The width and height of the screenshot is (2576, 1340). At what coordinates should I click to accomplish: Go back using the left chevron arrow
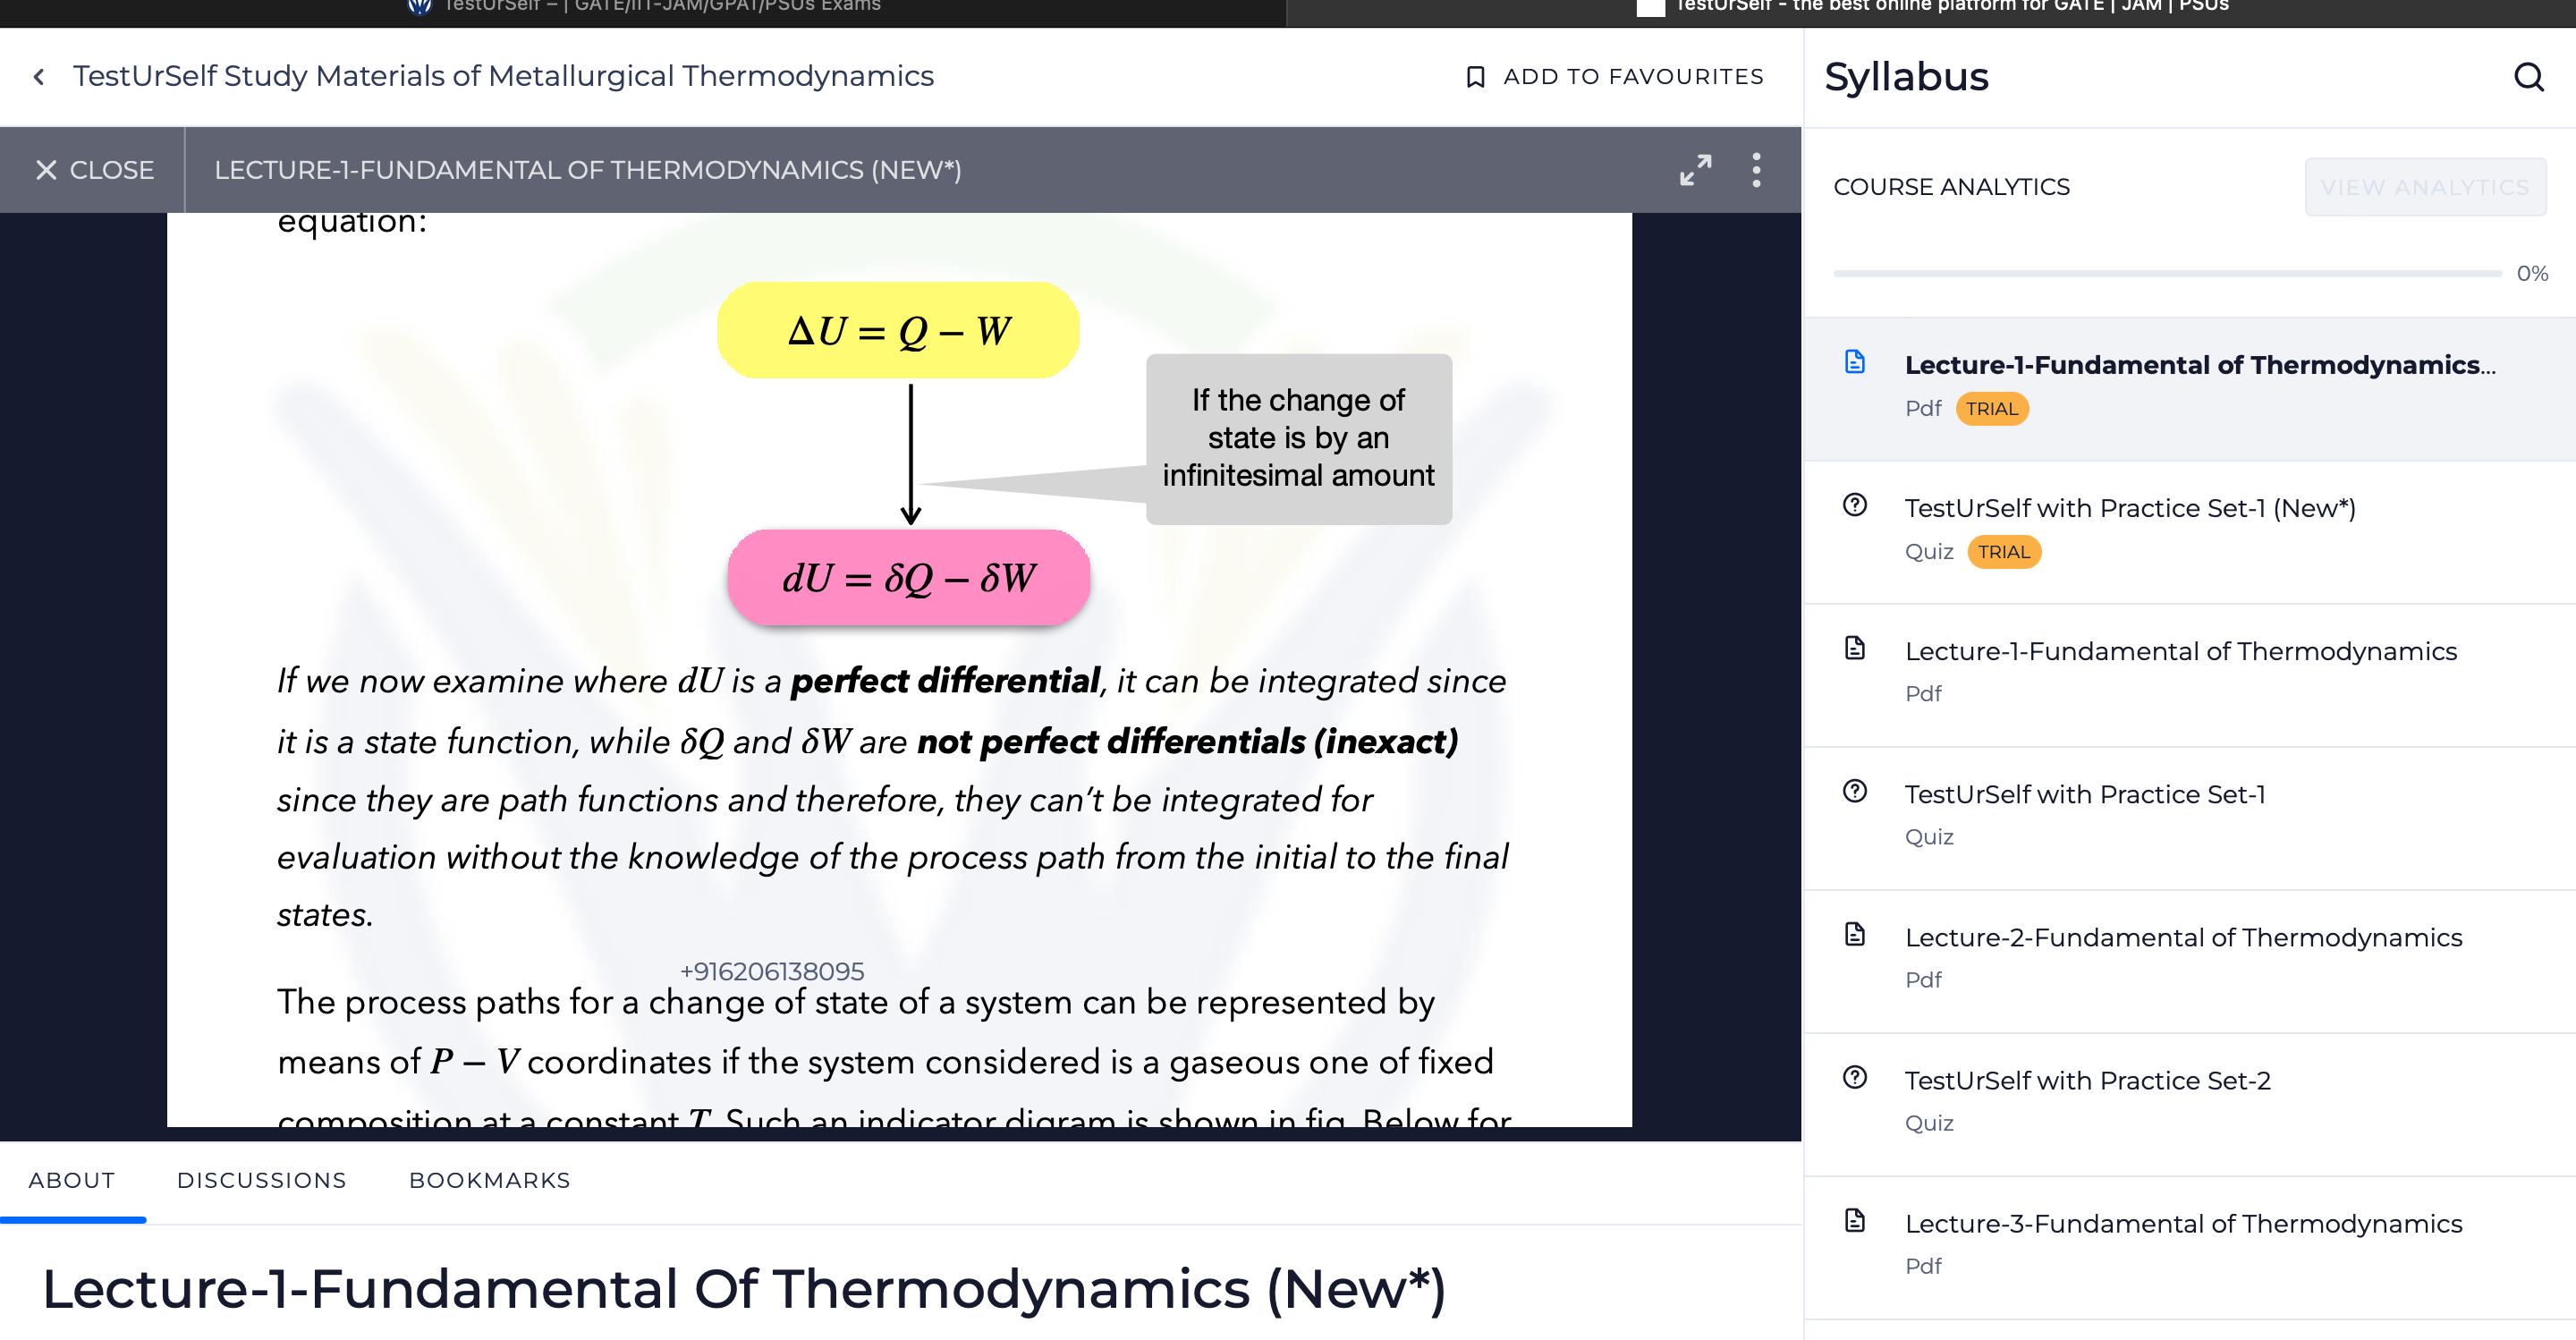point(39,77)
